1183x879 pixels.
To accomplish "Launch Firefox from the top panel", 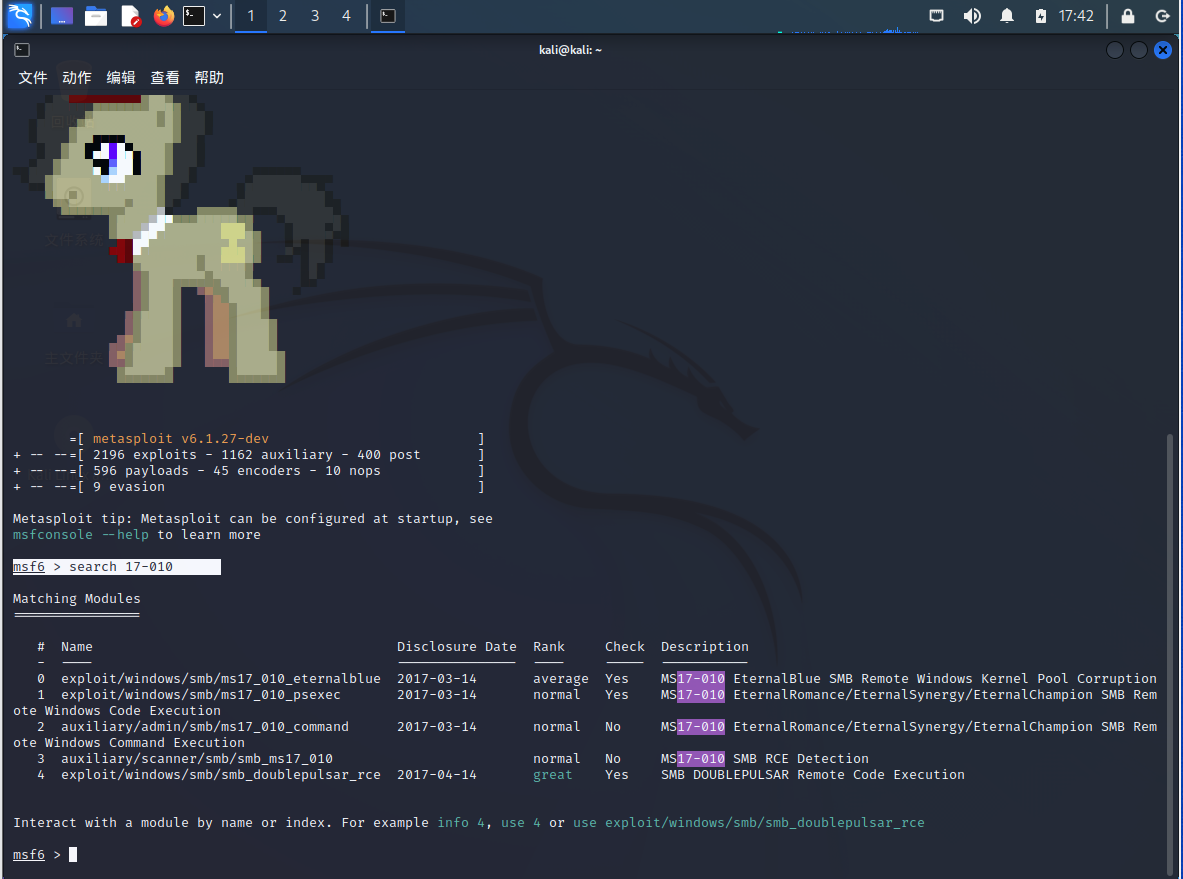I will tap(163, 16).
